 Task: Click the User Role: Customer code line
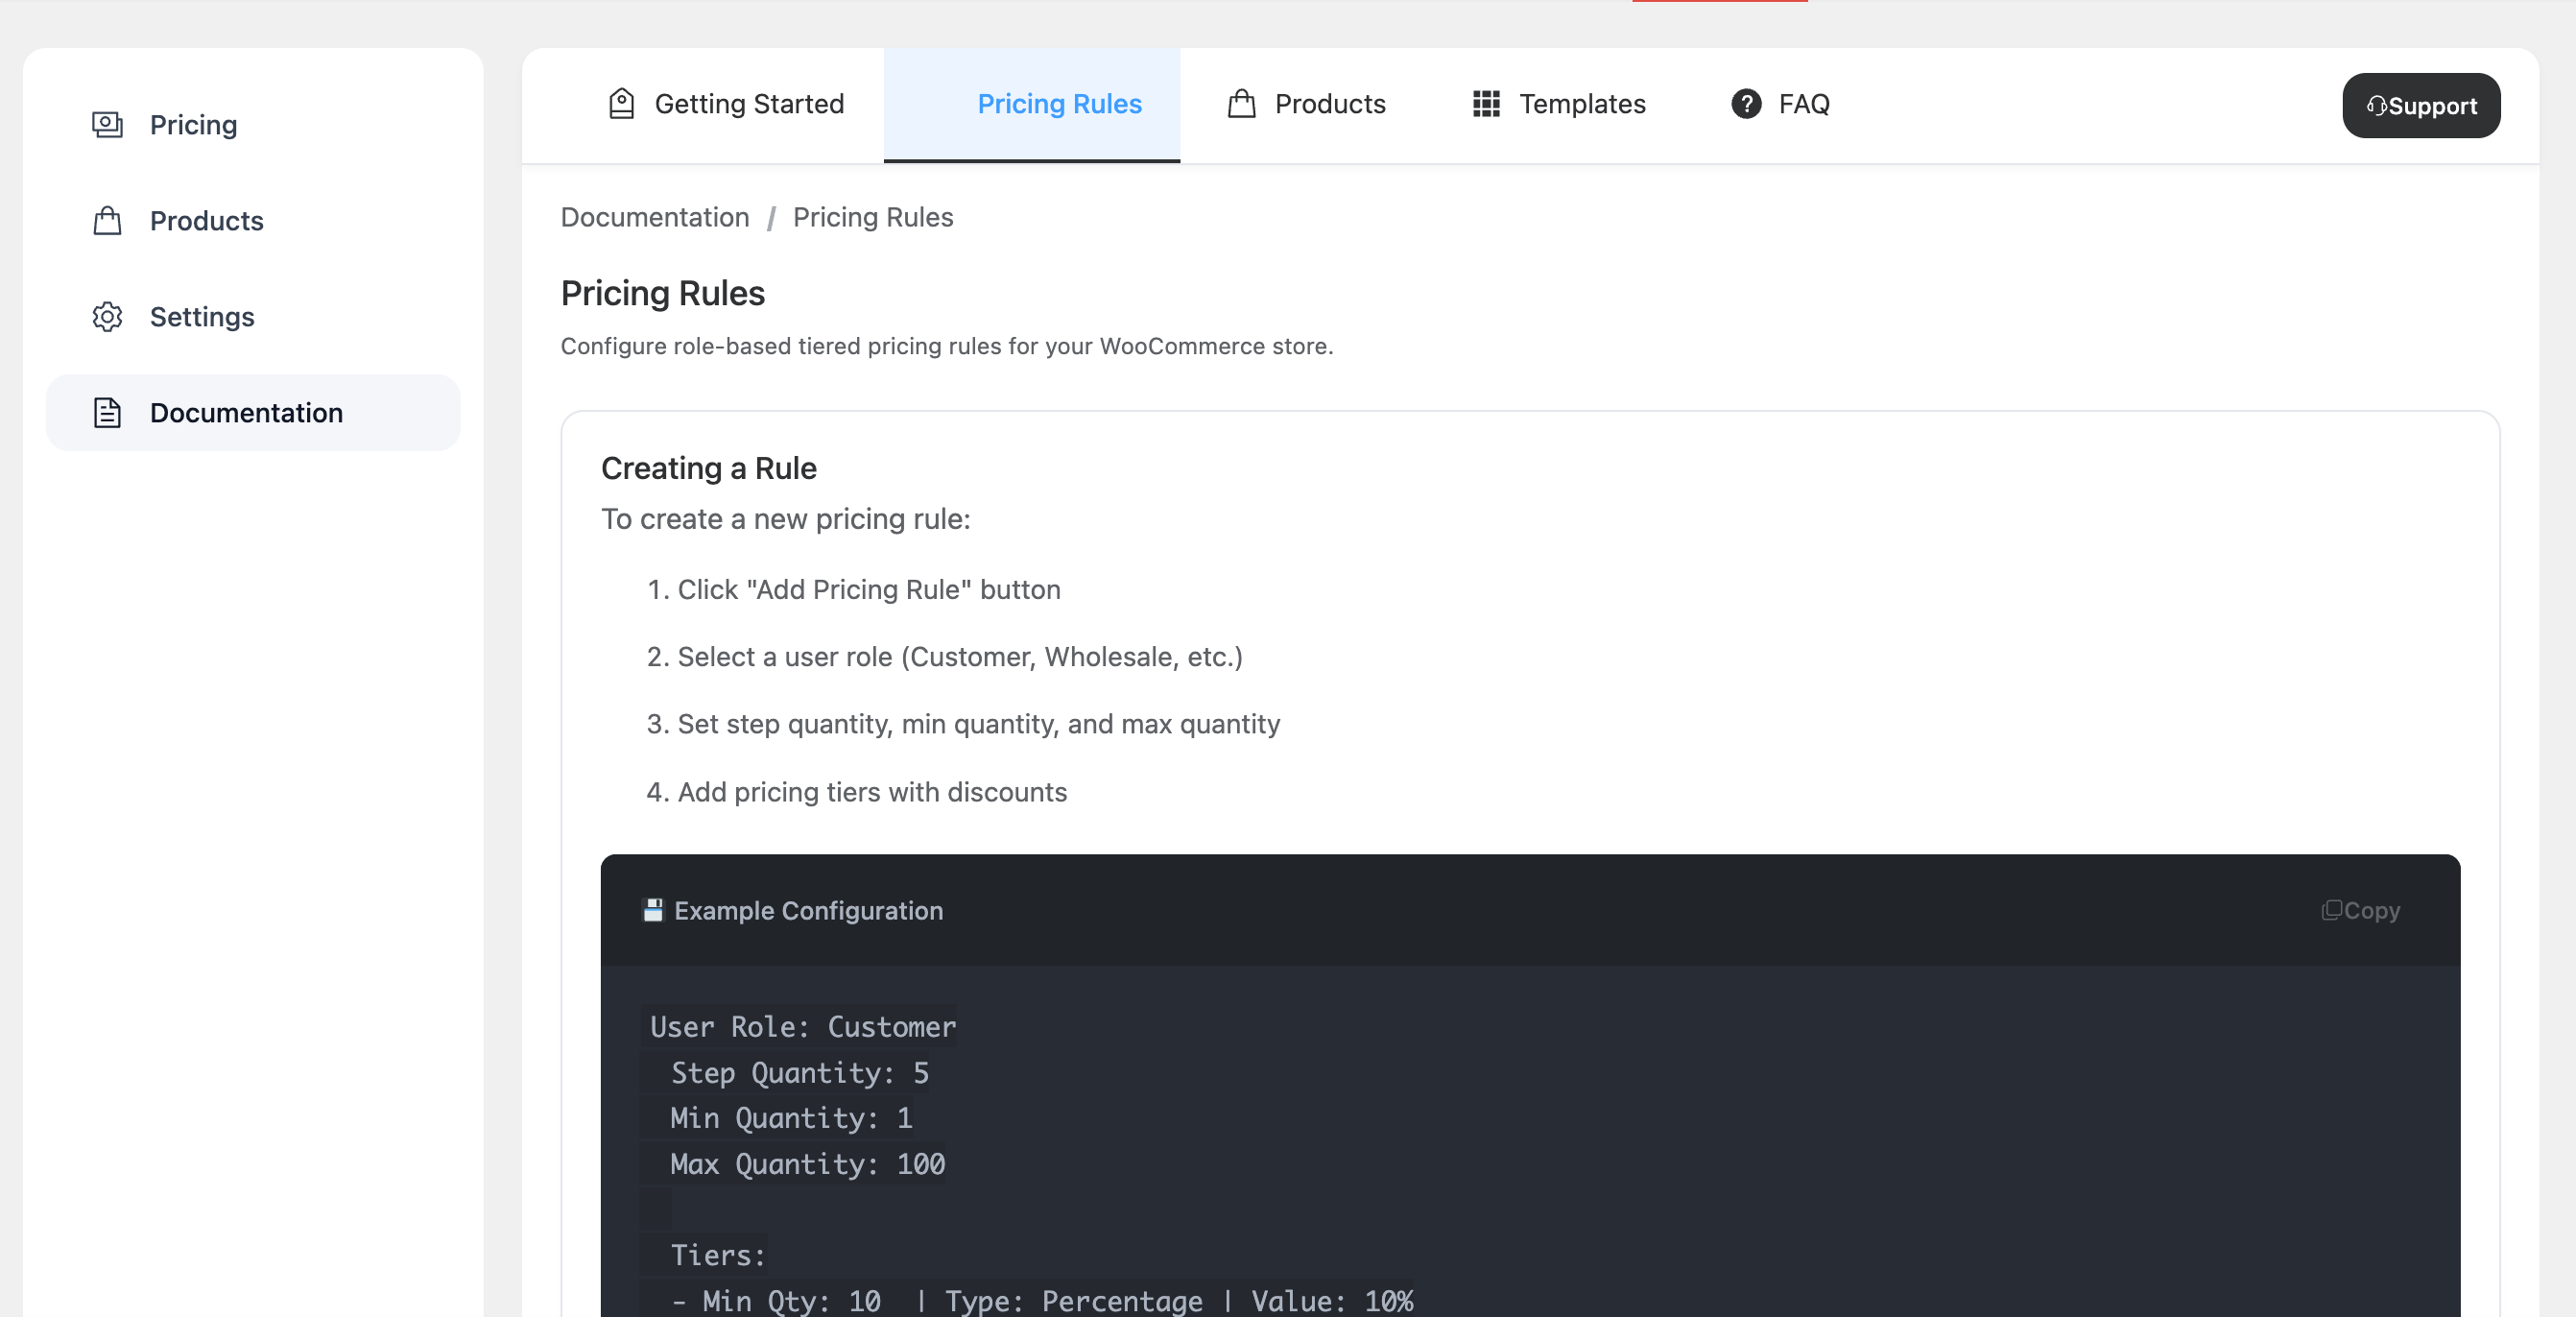[800, 1027]
